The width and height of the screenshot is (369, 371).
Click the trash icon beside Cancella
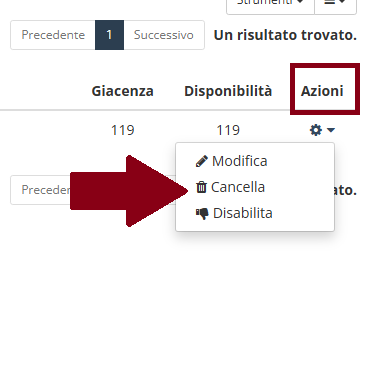pos(201,187)
